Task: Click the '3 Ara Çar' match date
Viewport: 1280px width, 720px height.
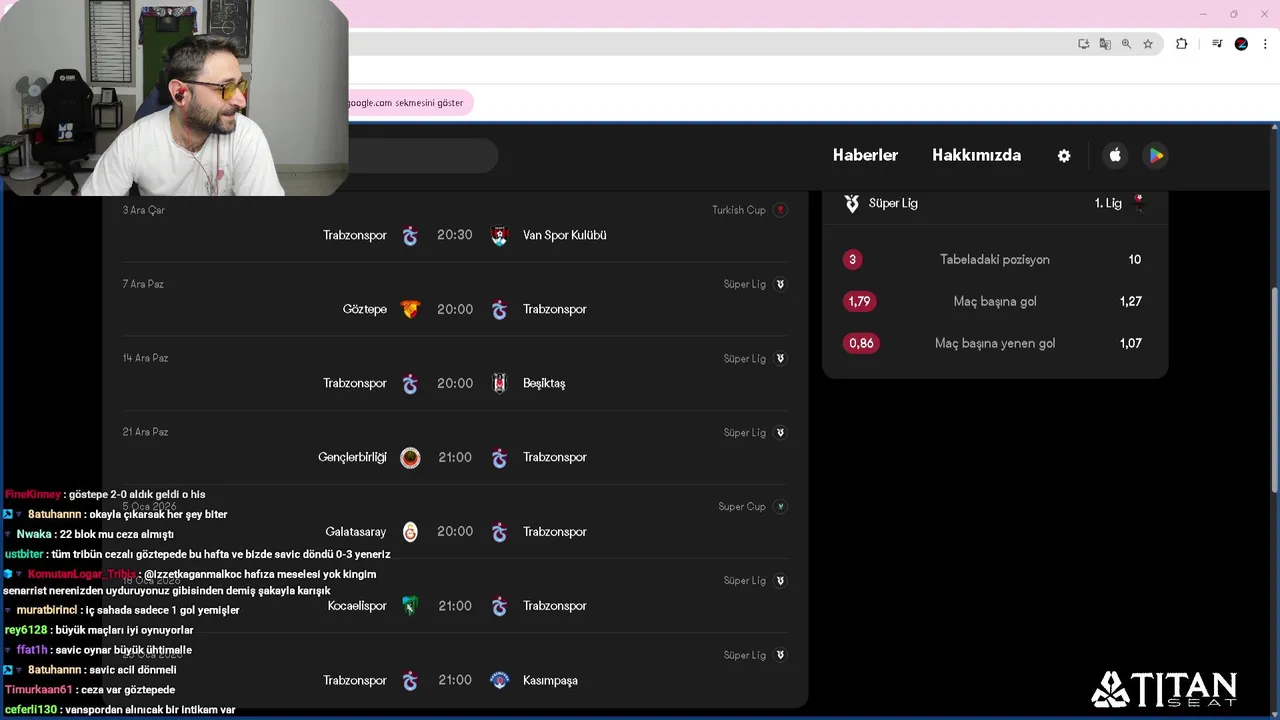Action: pyautogui.click(x=144, y=210)
